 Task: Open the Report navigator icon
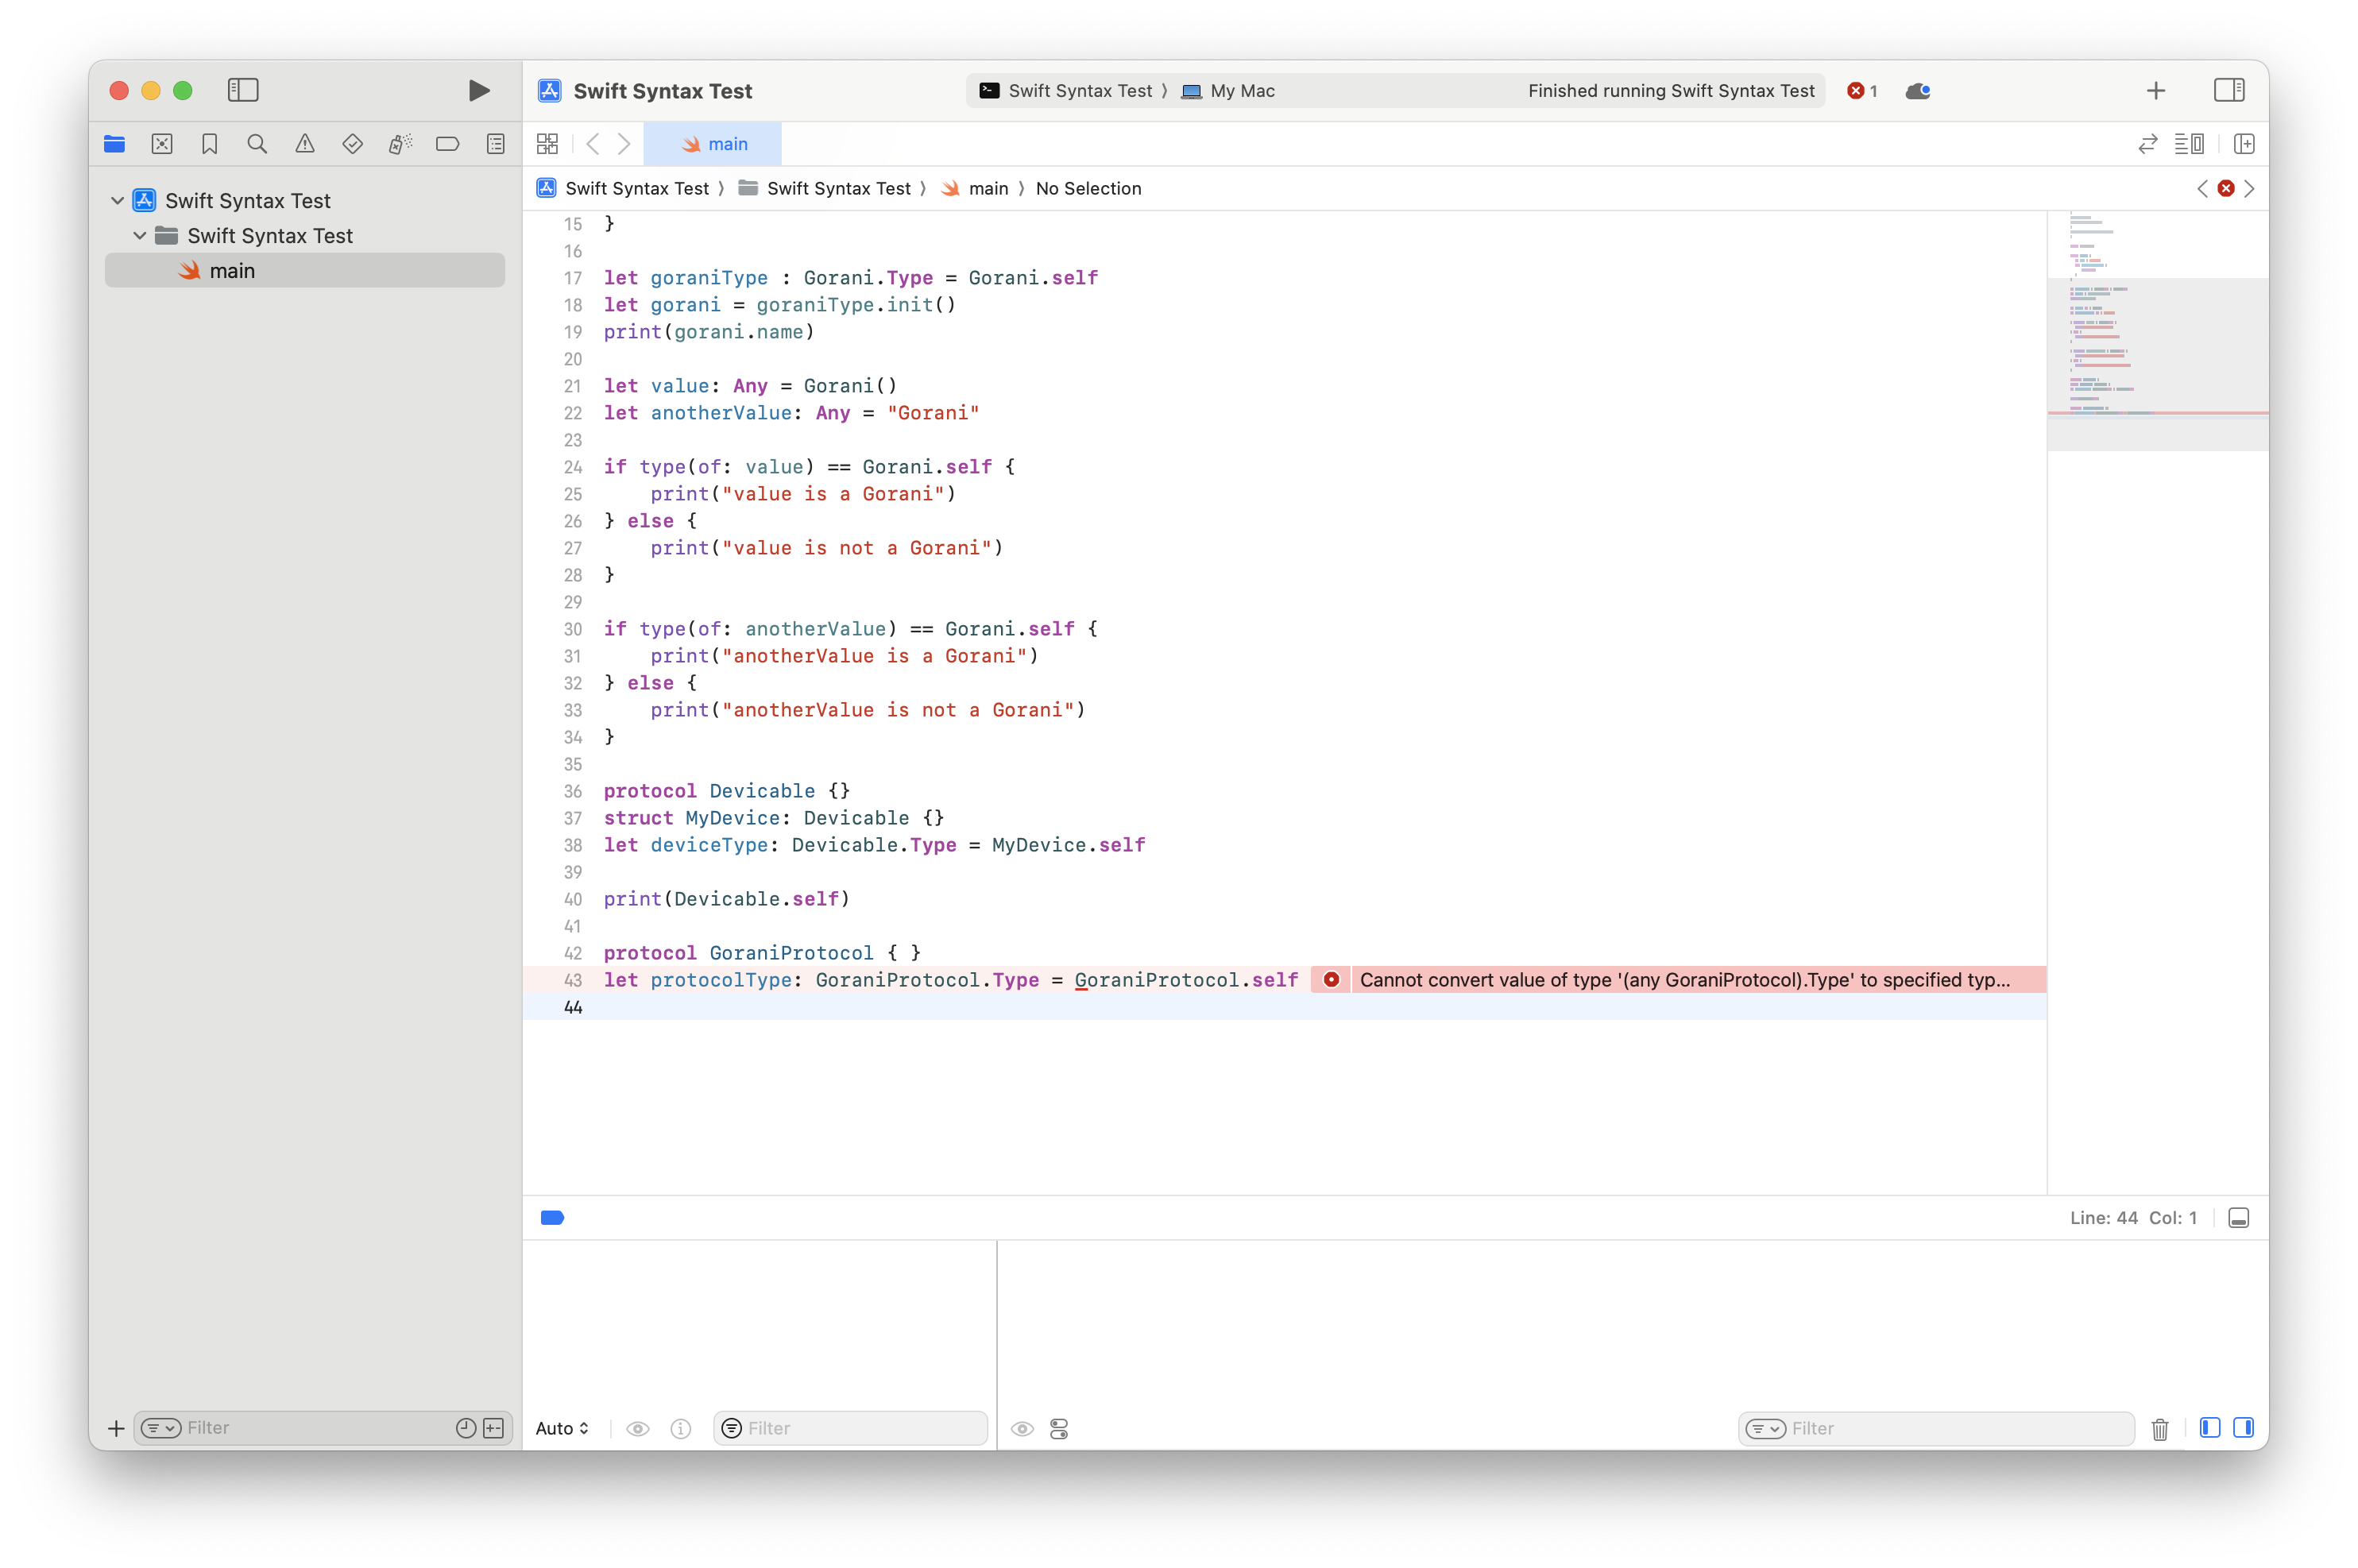(x=495, y=144)
